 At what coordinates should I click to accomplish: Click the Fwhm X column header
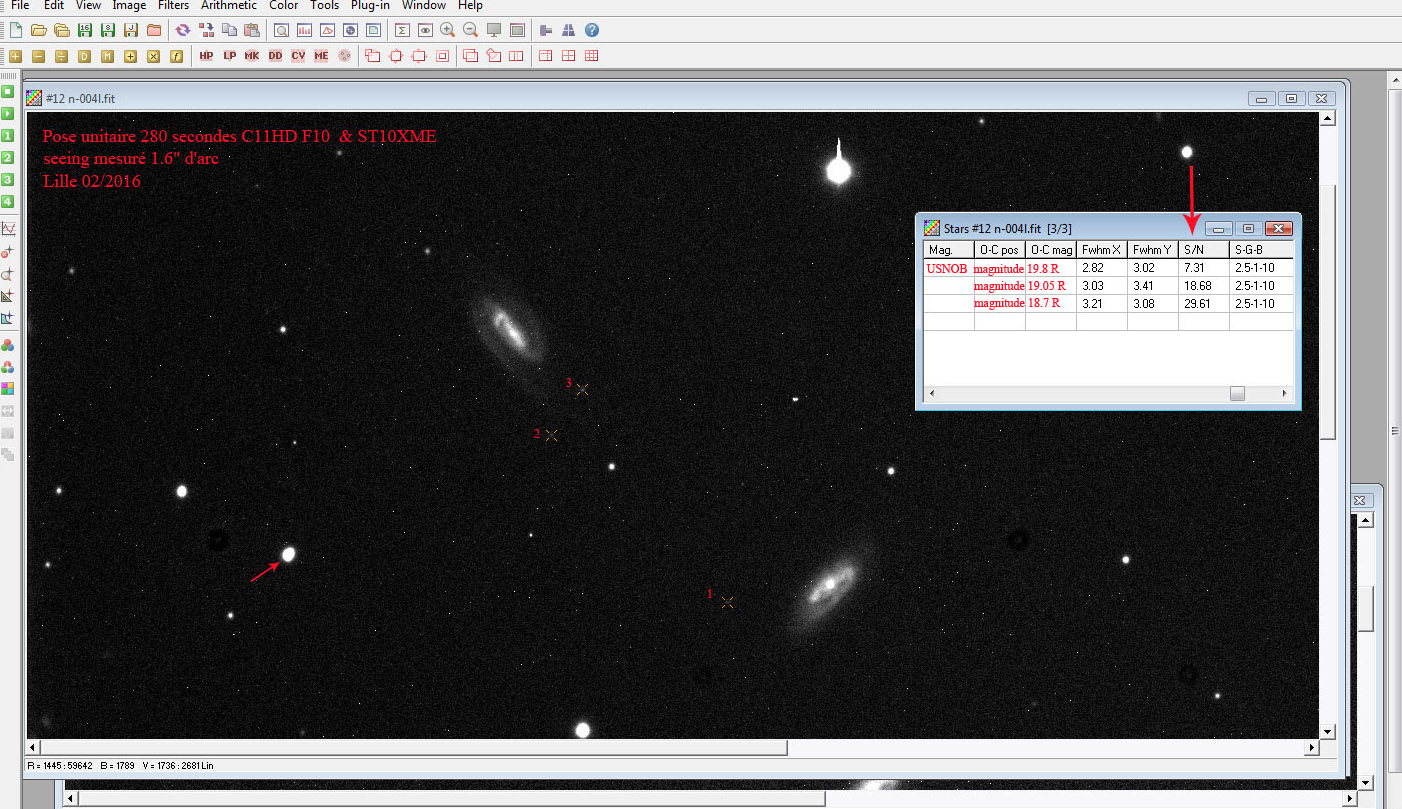click(x=1103, y=250)
